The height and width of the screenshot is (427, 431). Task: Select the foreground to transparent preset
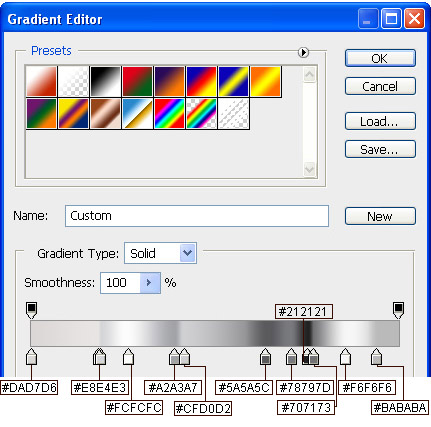73,81
